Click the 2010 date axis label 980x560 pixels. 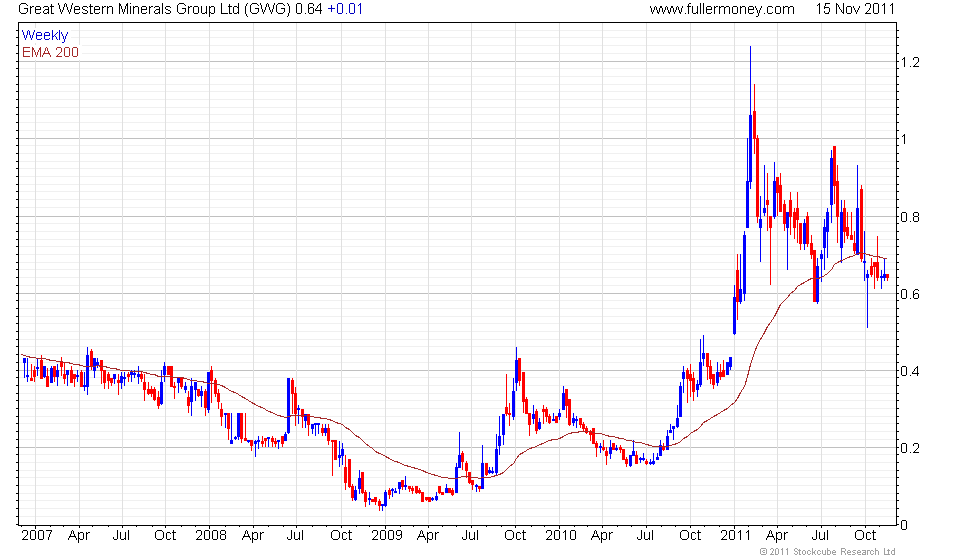[x=561, y=536]
